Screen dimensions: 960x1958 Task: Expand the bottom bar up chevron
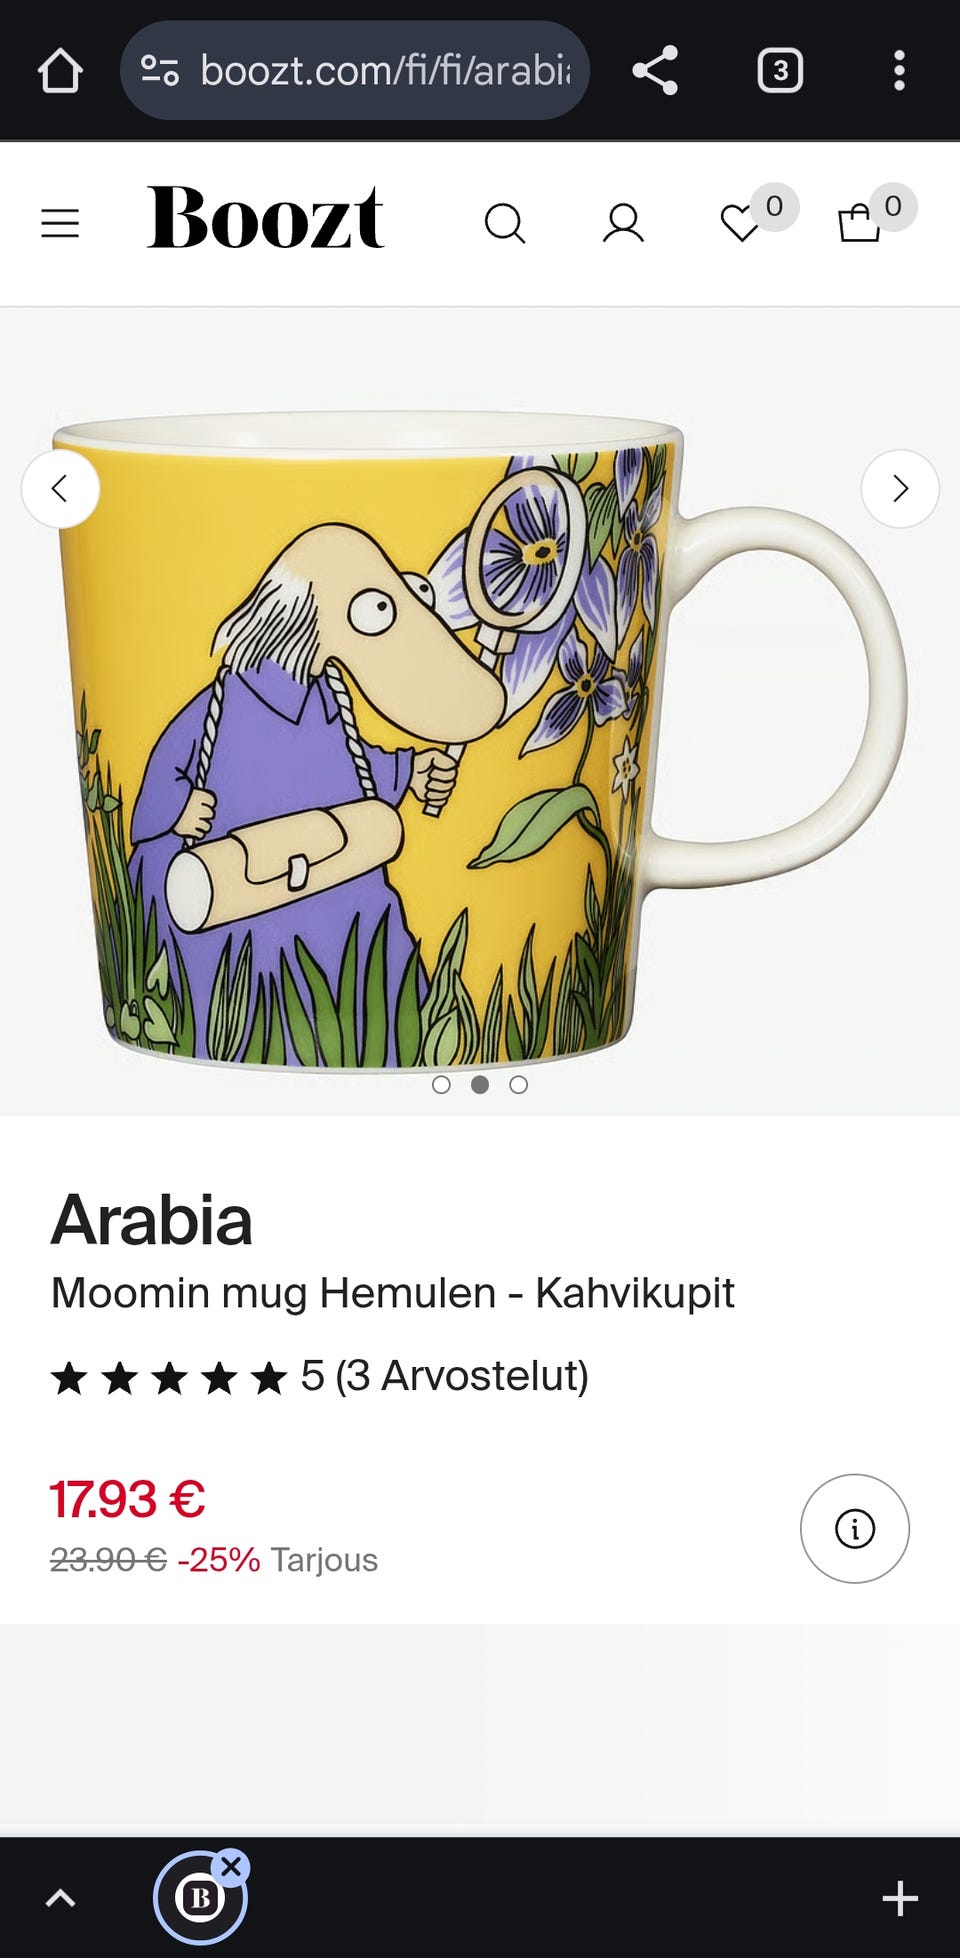pos(61,1898)
